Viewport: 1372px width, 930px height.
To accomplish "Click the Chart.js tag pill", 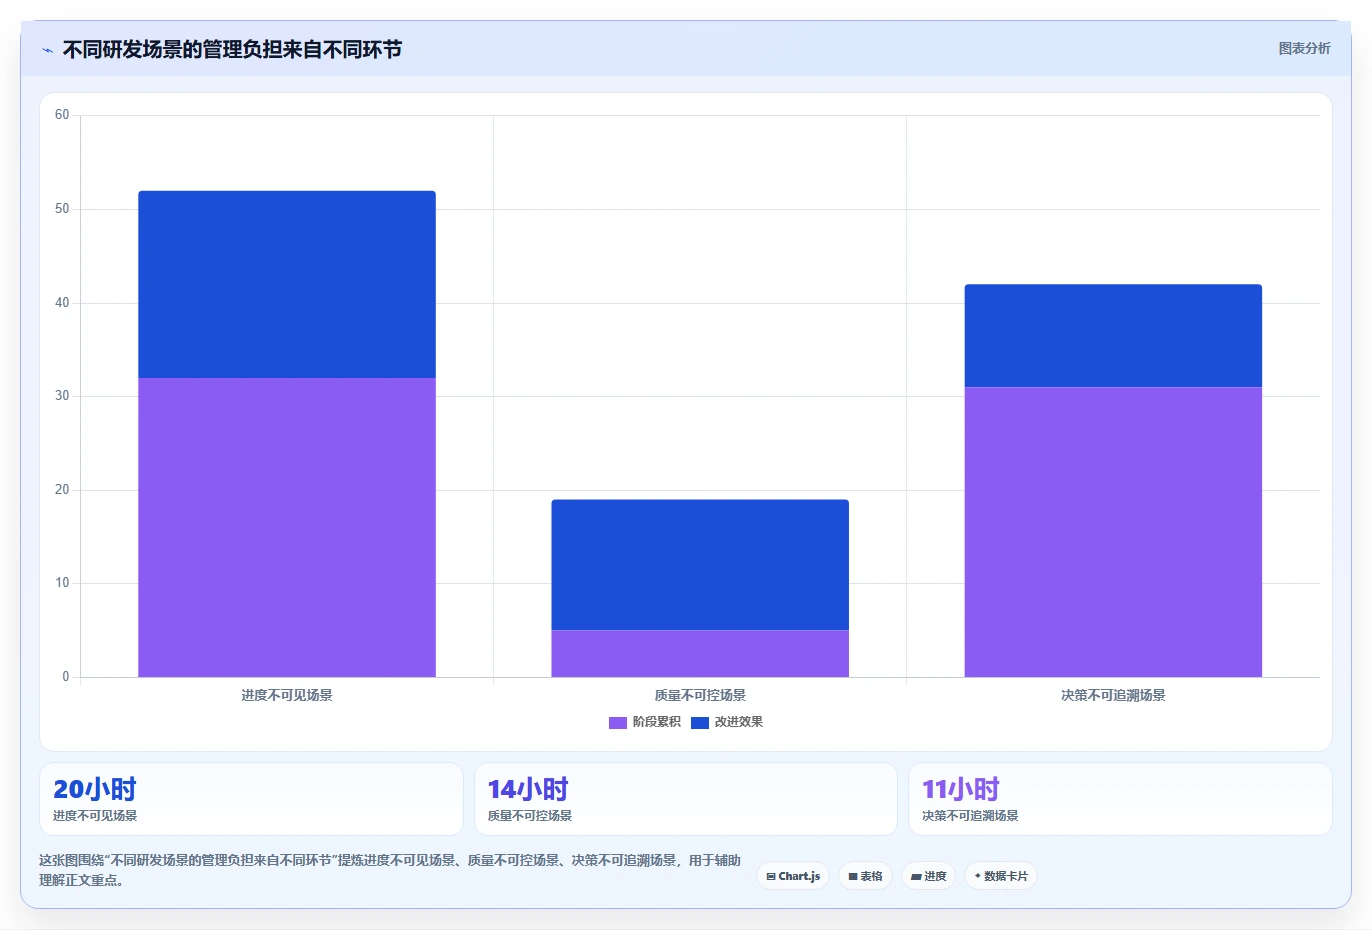I will tap(793, 876).
